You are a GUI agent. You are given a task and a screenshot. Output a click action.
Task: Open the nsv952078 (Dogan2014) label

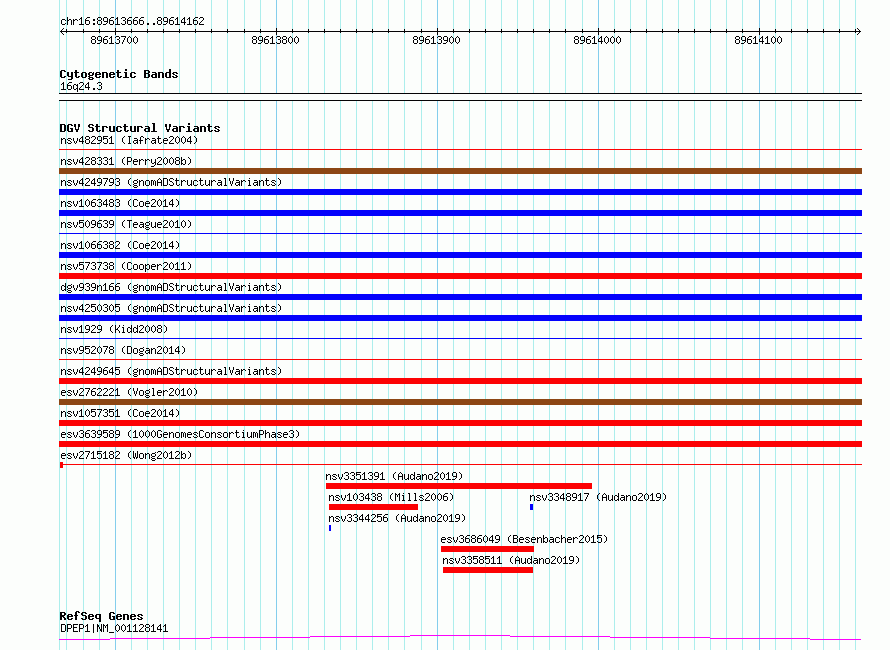click(x=123, y=350)
